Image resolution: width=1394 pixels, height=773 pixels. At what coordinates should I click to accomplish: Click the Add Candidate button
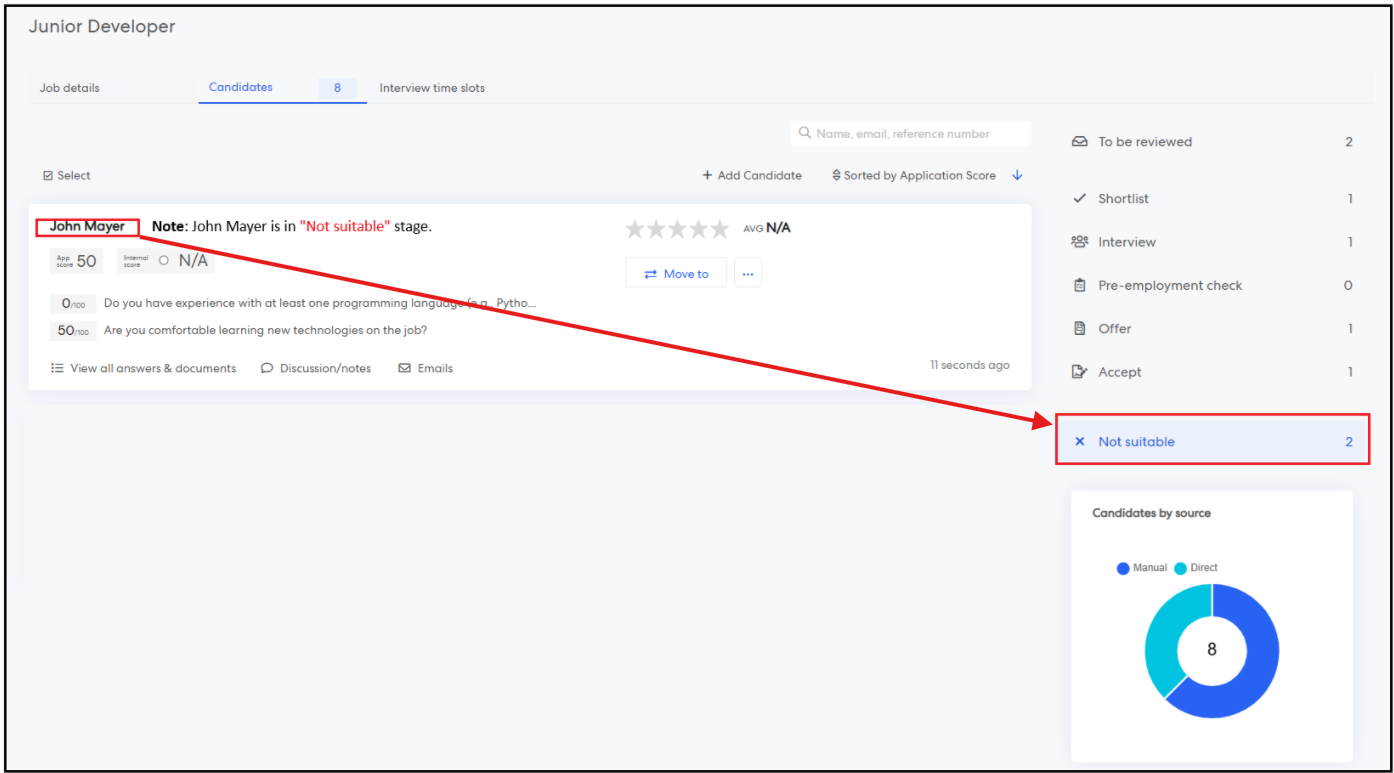pyautogui.click(x=752, y=176)
